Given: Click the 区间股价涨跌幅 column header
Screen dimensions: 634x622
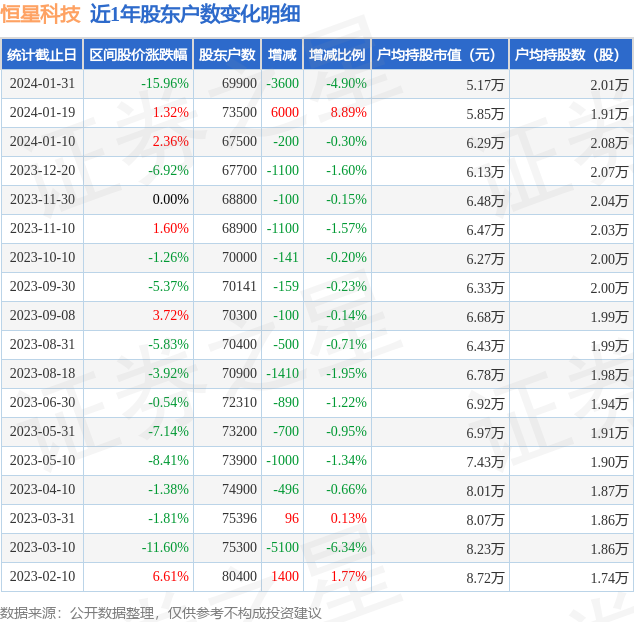Looking at the screenshot, I should [137, 55].
